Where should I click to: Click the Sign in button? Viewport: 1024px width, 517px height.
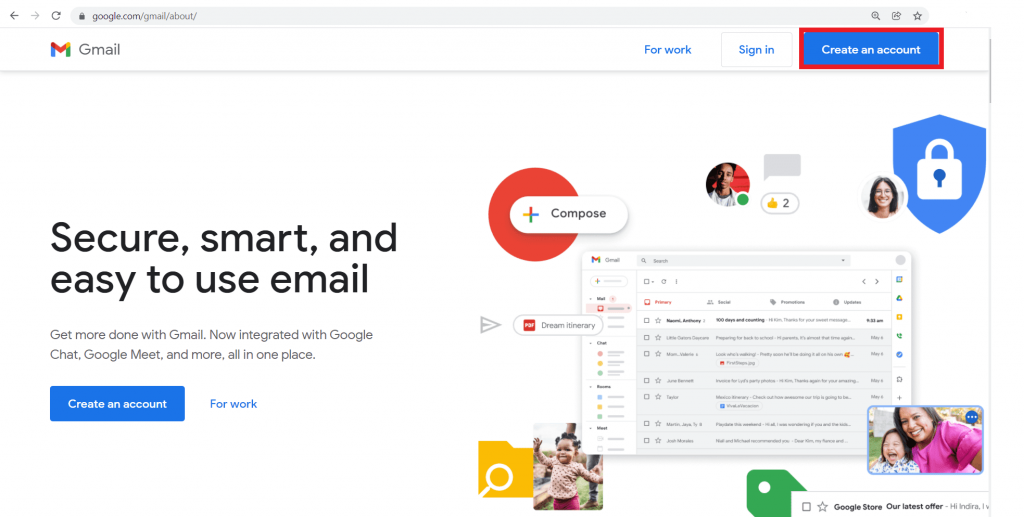756,50
